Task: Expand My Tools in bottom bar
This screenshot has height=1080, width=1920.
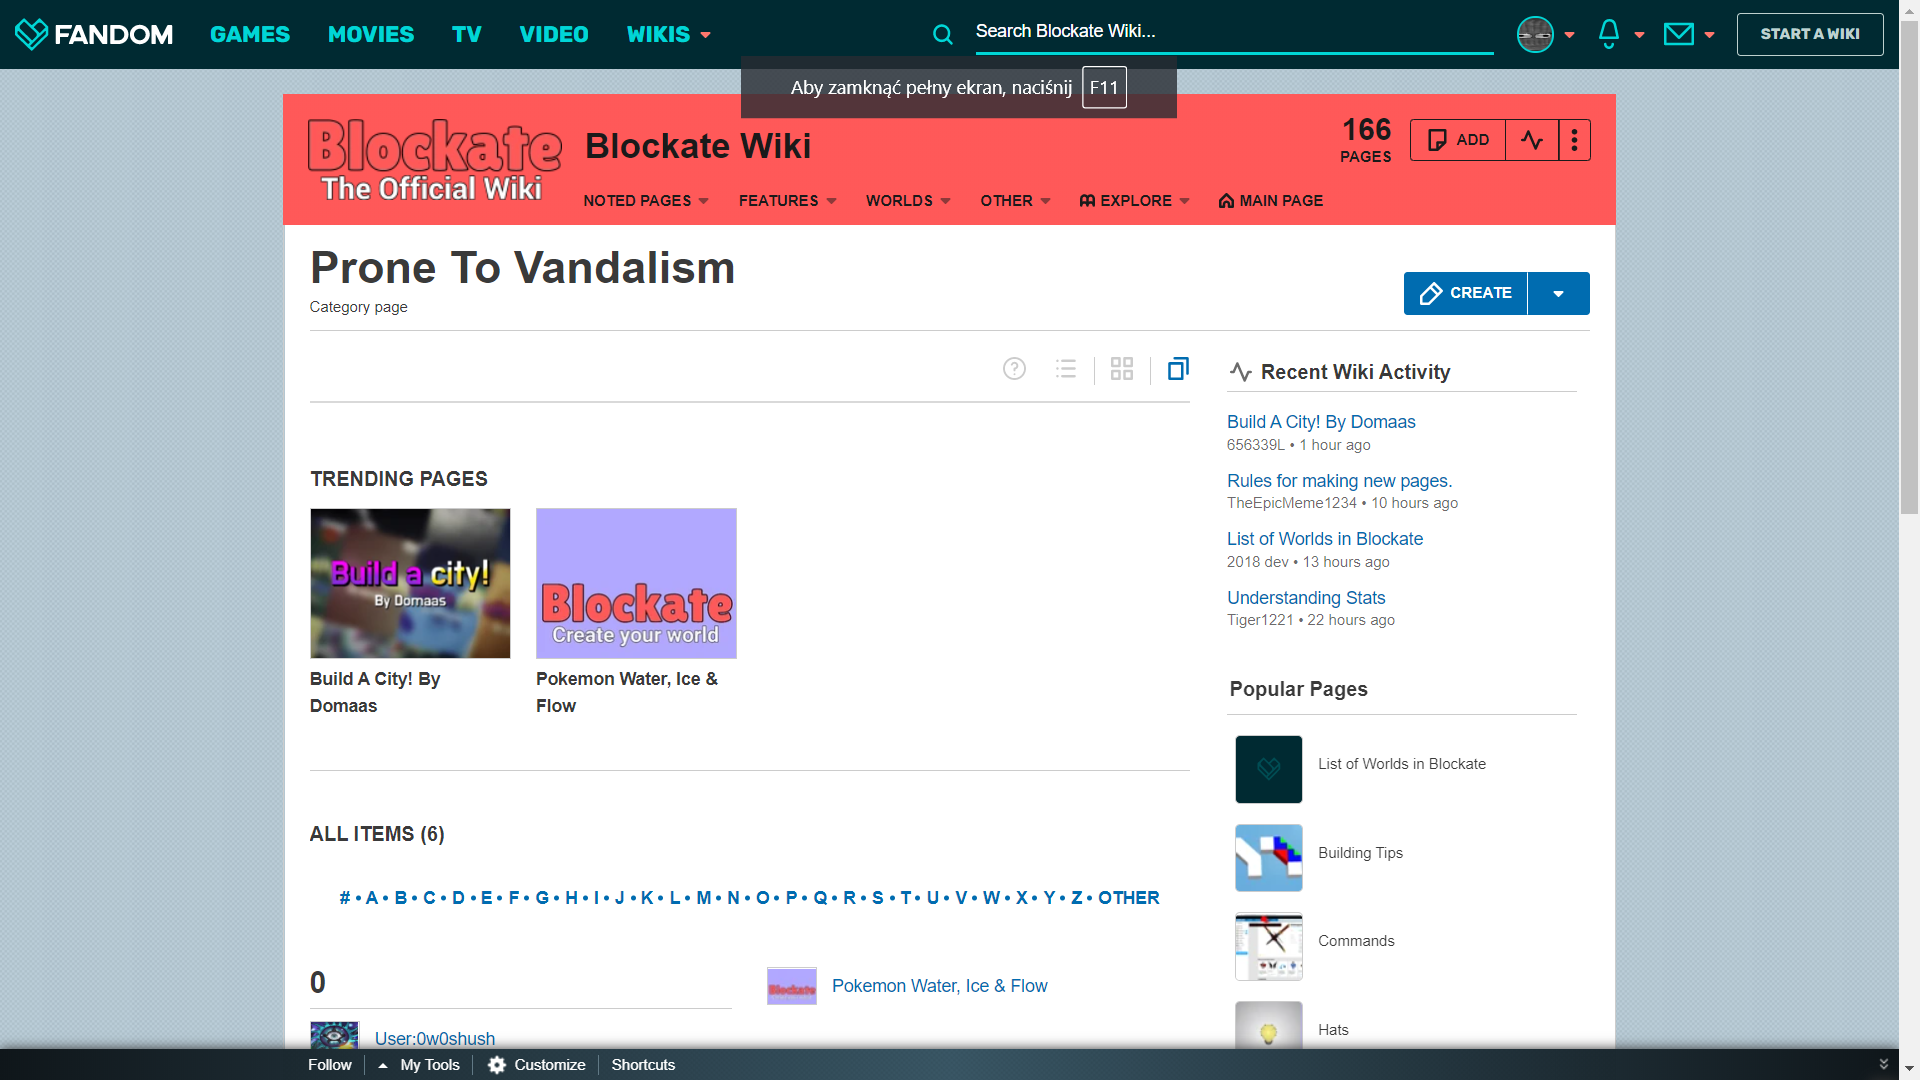Action: click(x=420, y=1065)
